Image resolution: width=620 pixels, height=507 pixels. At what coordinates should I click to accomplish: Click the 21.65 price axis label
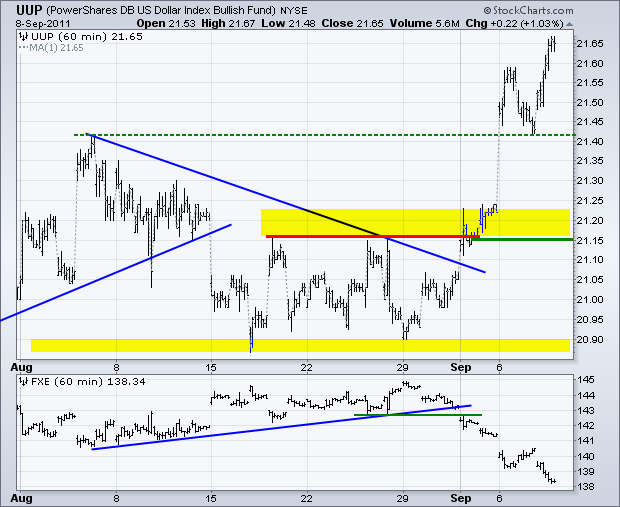[x=590, y=44]
